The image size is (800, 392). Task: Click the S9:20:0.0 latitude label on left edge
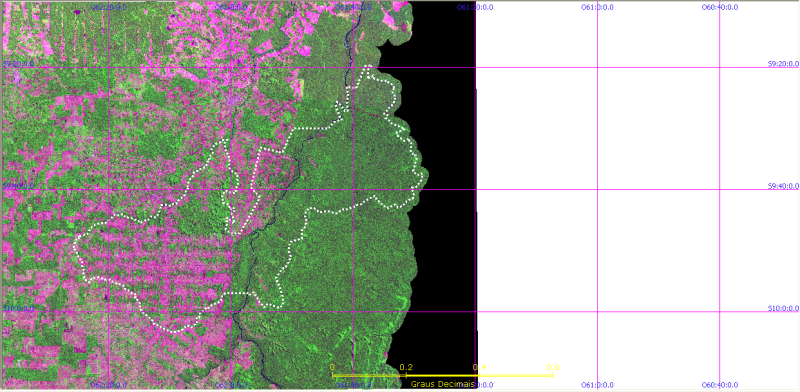pyautogui.click(x=19, y=64)
